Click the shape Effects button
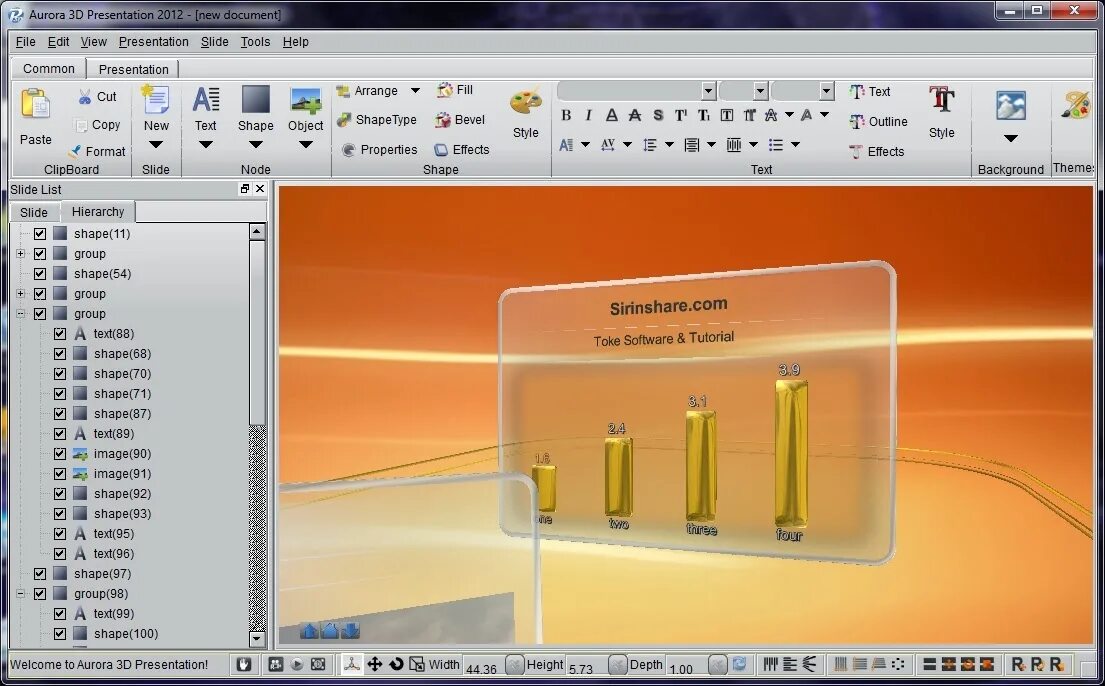The height and width of the screenshot is (686, 1105). 462,149
